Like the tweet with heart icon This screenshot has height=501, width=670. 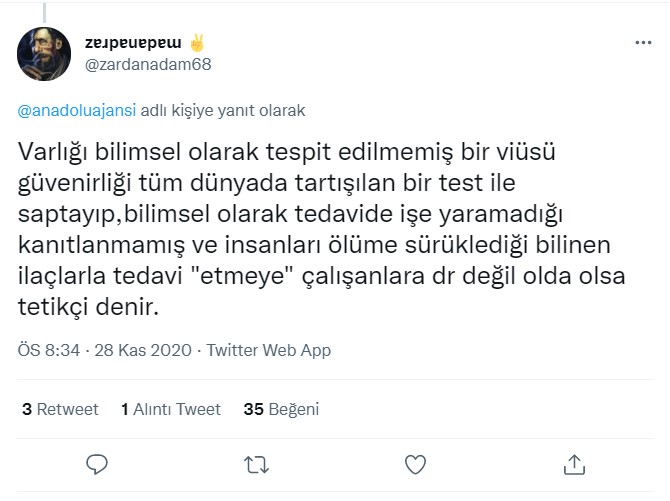415,464
